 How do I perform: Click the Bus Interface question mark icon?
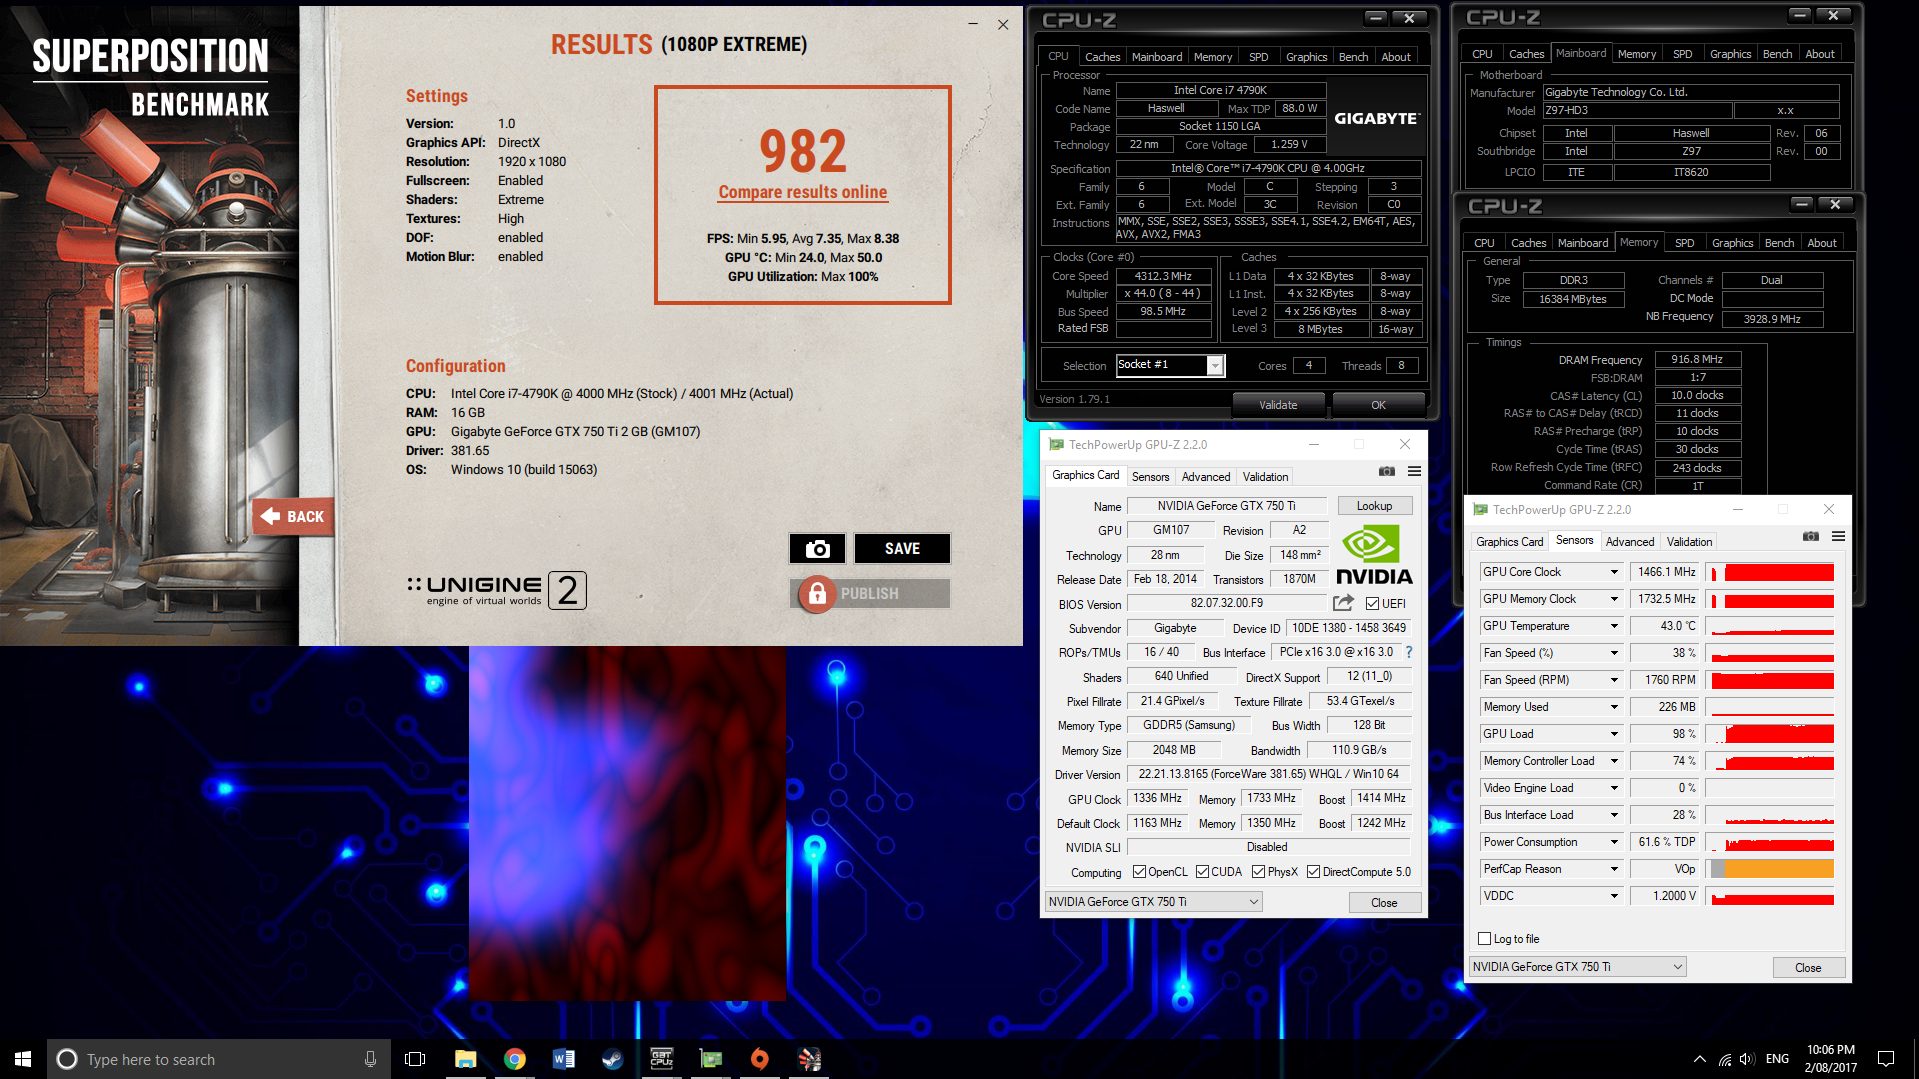(x=1409, y=652)
